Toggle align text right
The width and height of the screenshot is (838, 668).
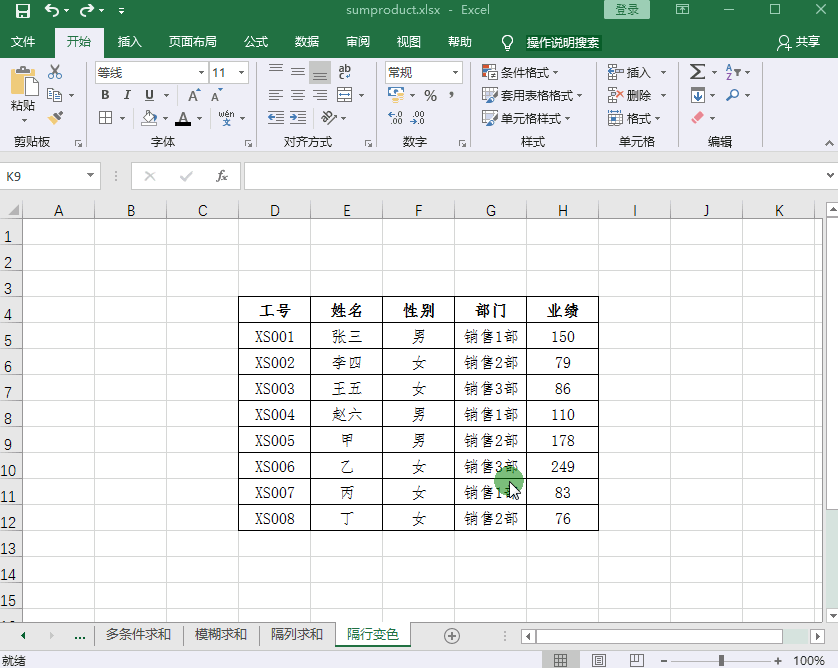pyautogui.click(x=320, y=95)
